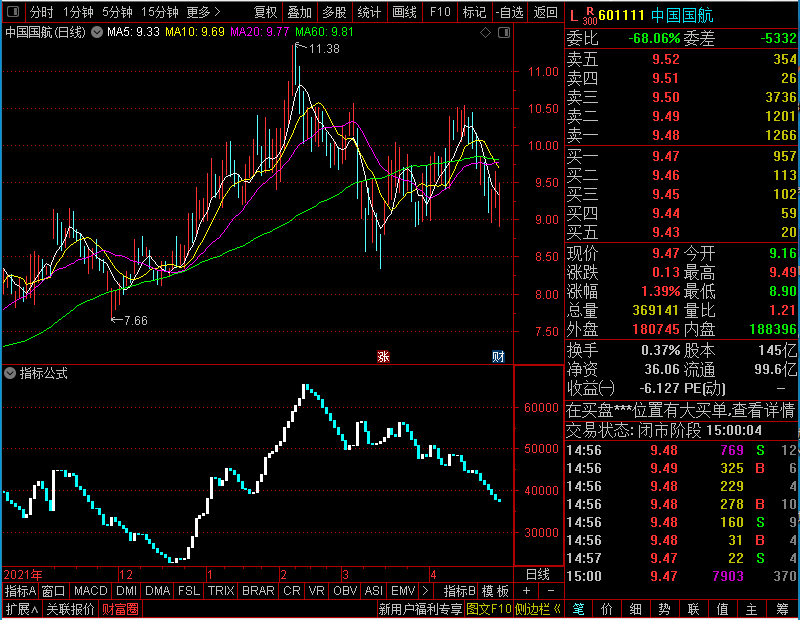Open the F10 company info
Image resolution: width=800 pixels, height=620 pixels.
(440, 12)
